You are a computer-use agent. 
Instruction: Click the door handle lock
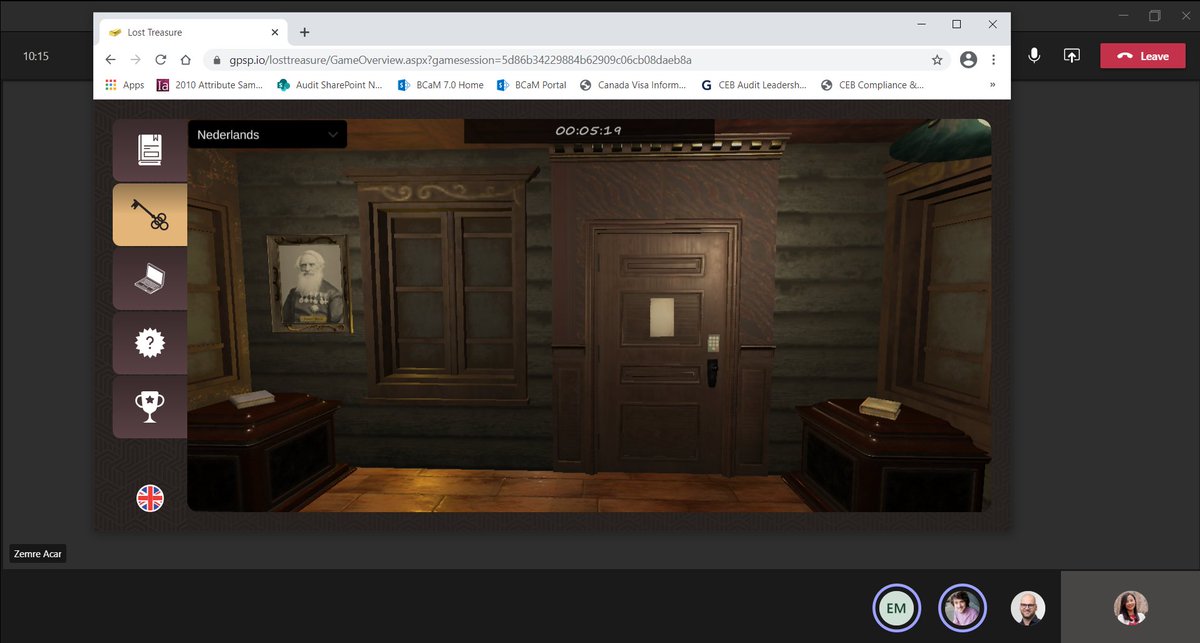pos(712,372)
